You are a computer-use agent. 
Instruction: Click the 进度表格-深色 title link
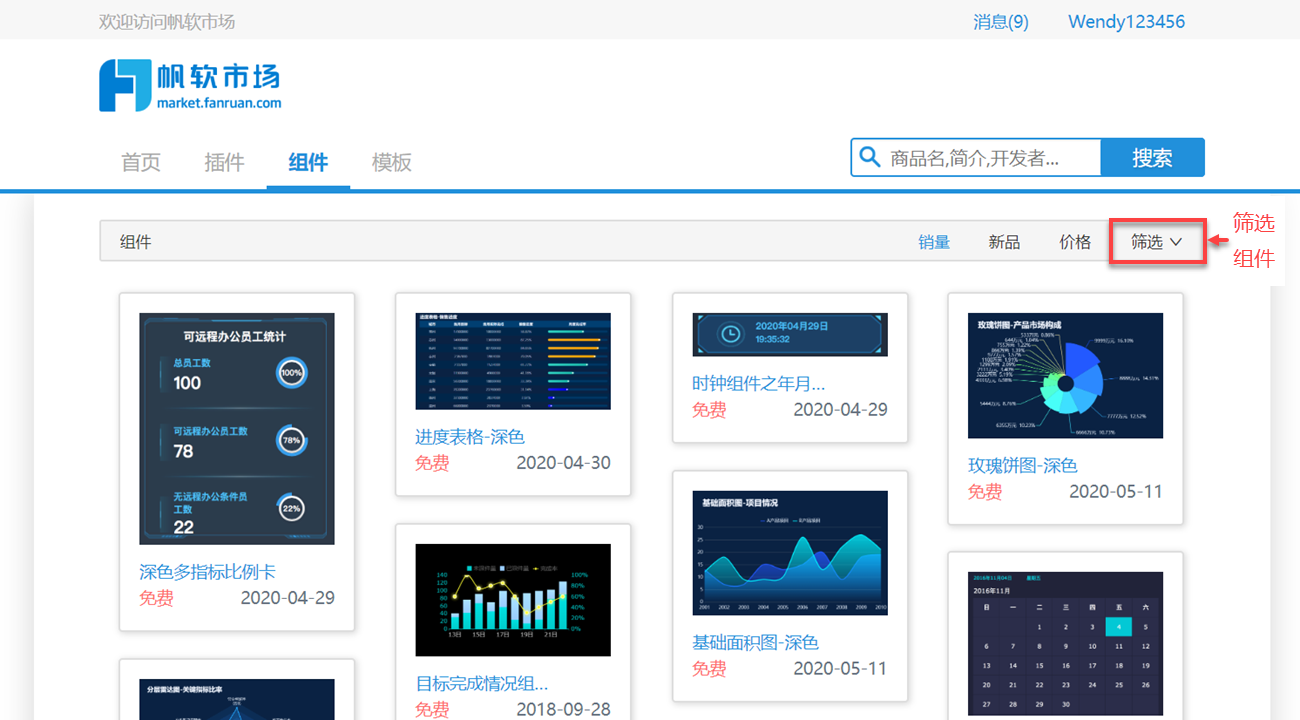click(470, 437)
